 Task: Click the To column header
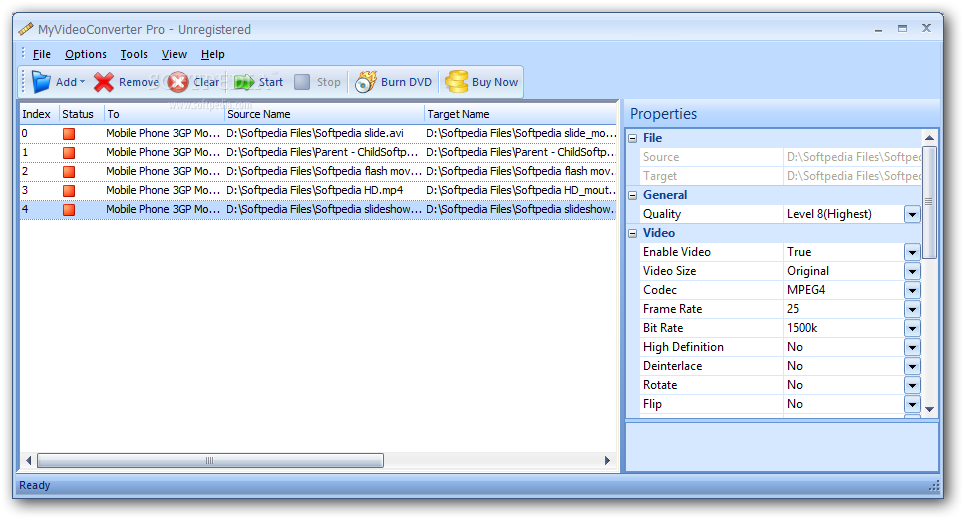[164, 114]
